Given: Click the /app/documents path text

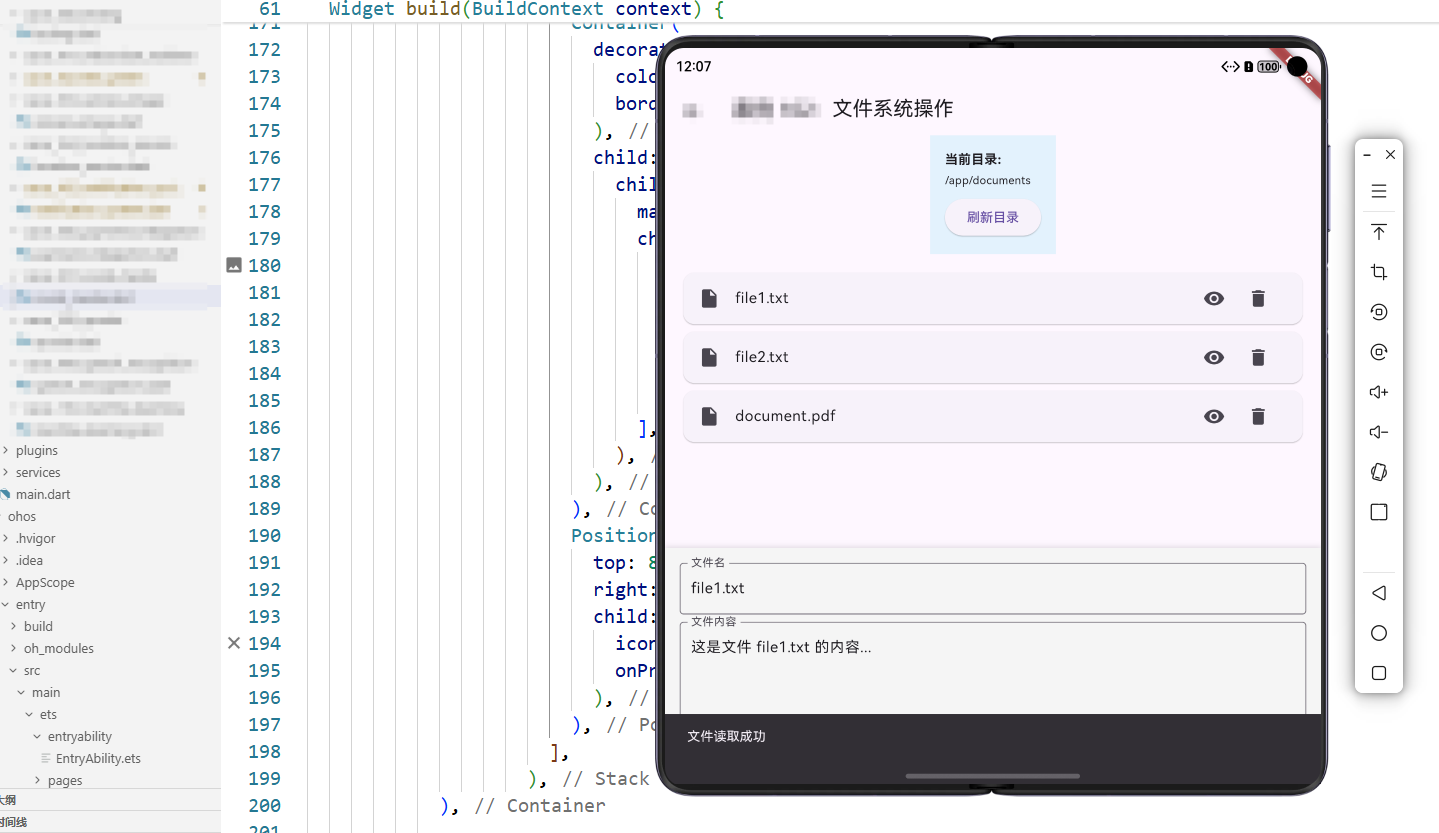Looking at the screenshot, I should coord(987,181).
